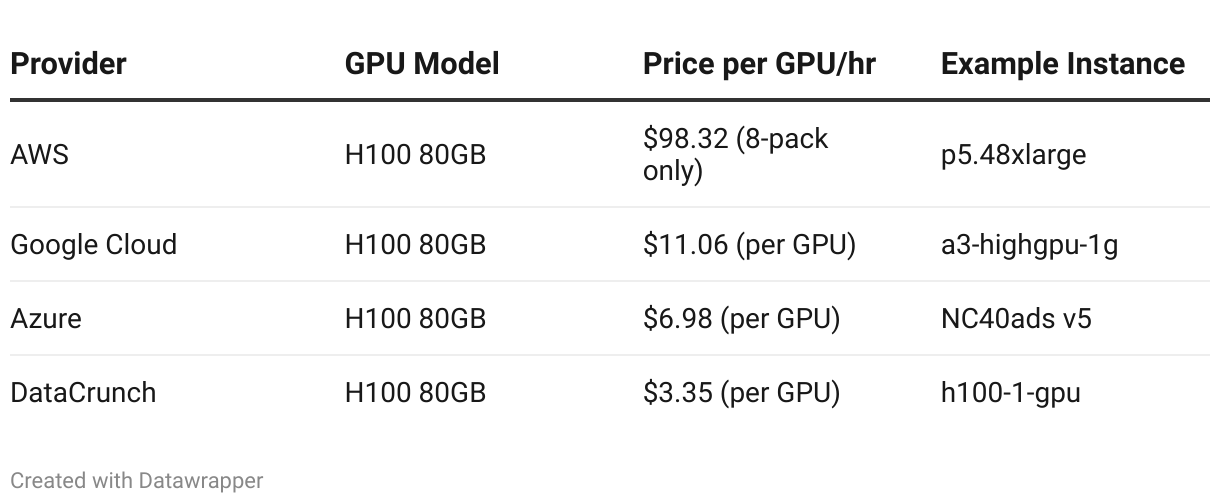
Task: Click the Example Instance column header
Action: (1062, 64)
